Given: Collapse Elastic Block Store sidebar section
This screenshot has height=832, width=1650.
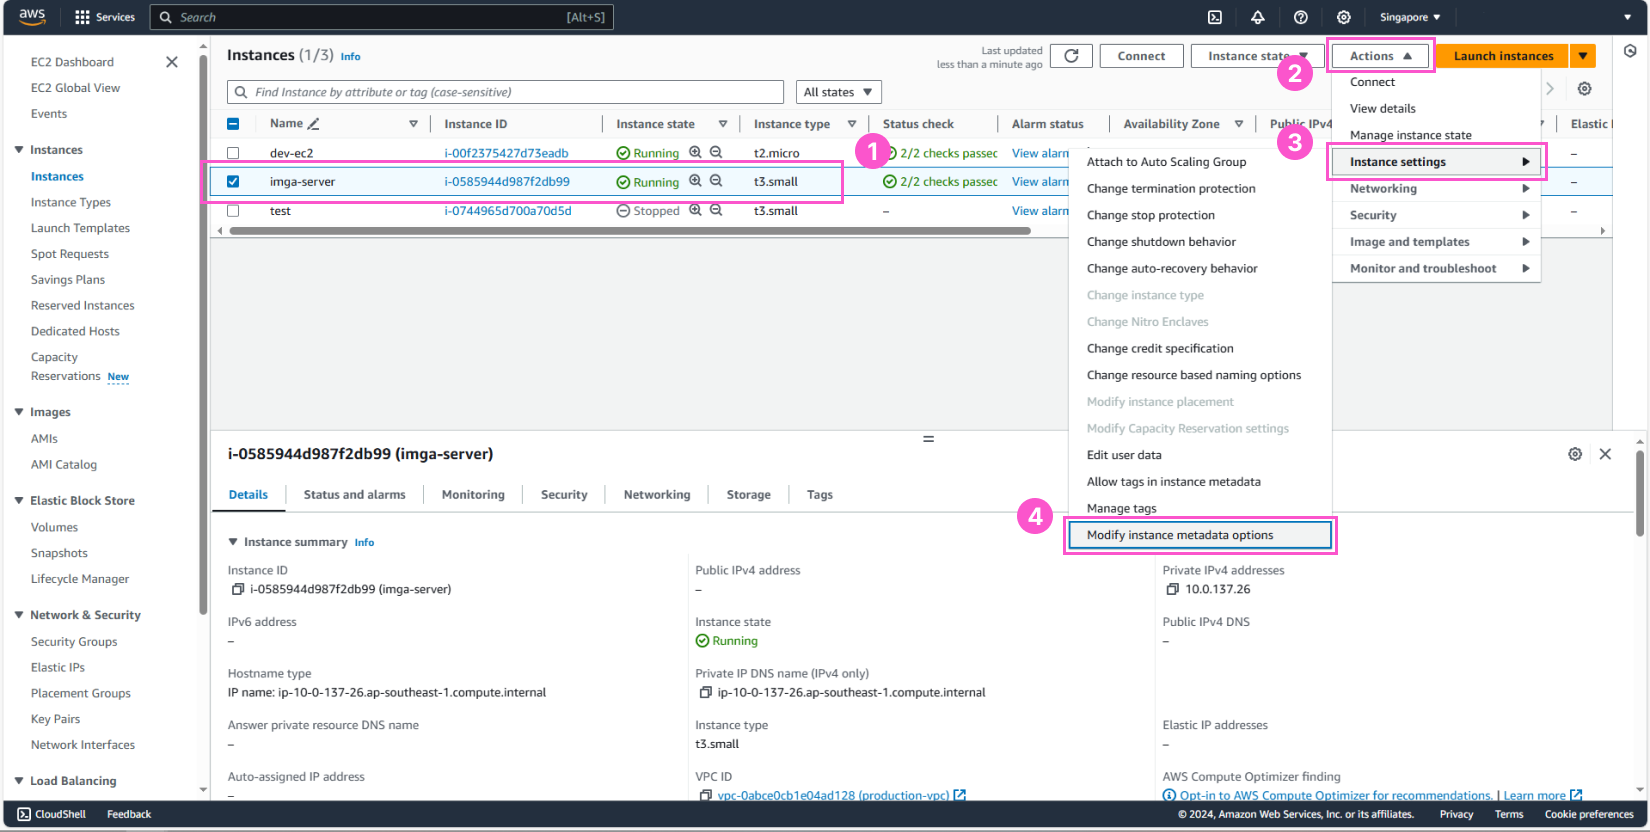Looking at the screenshot, I should point(19,500).
